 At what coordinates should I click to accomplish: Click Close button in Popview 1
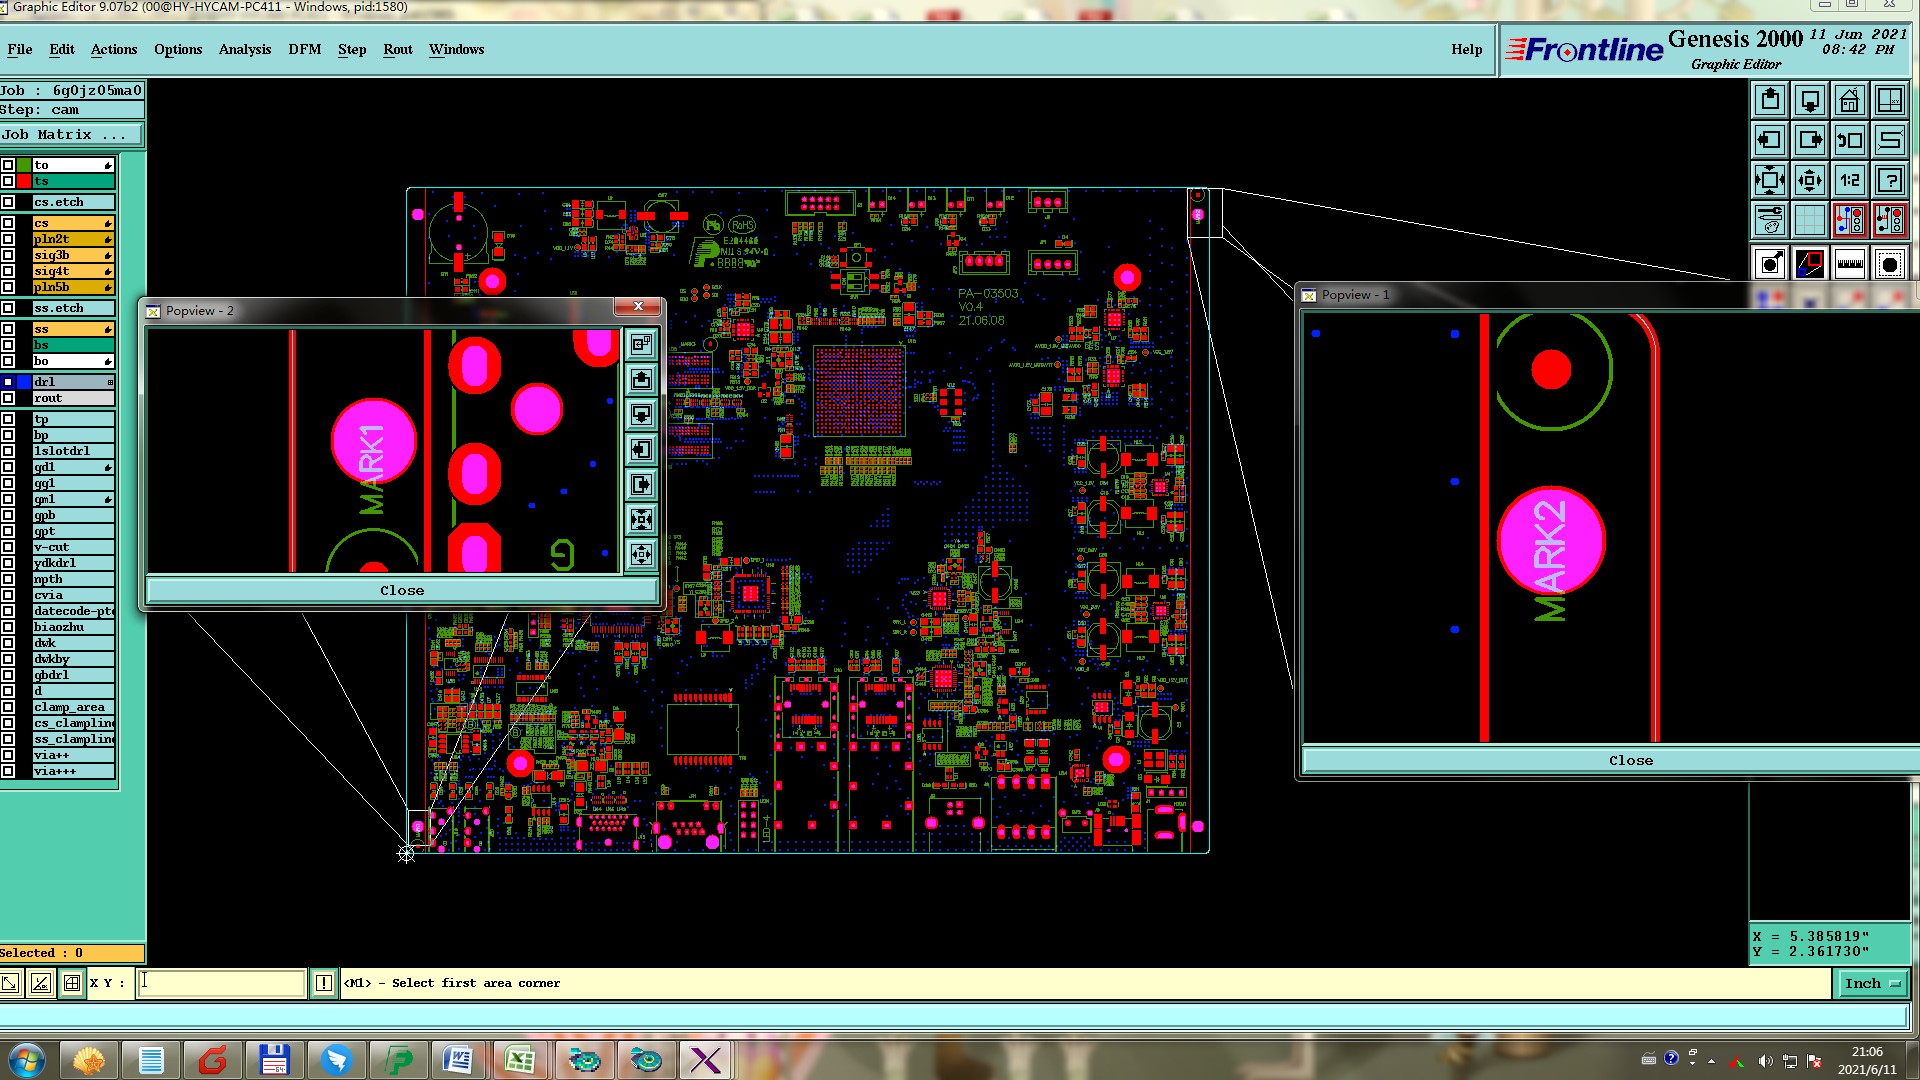(x=1629, y=761)
